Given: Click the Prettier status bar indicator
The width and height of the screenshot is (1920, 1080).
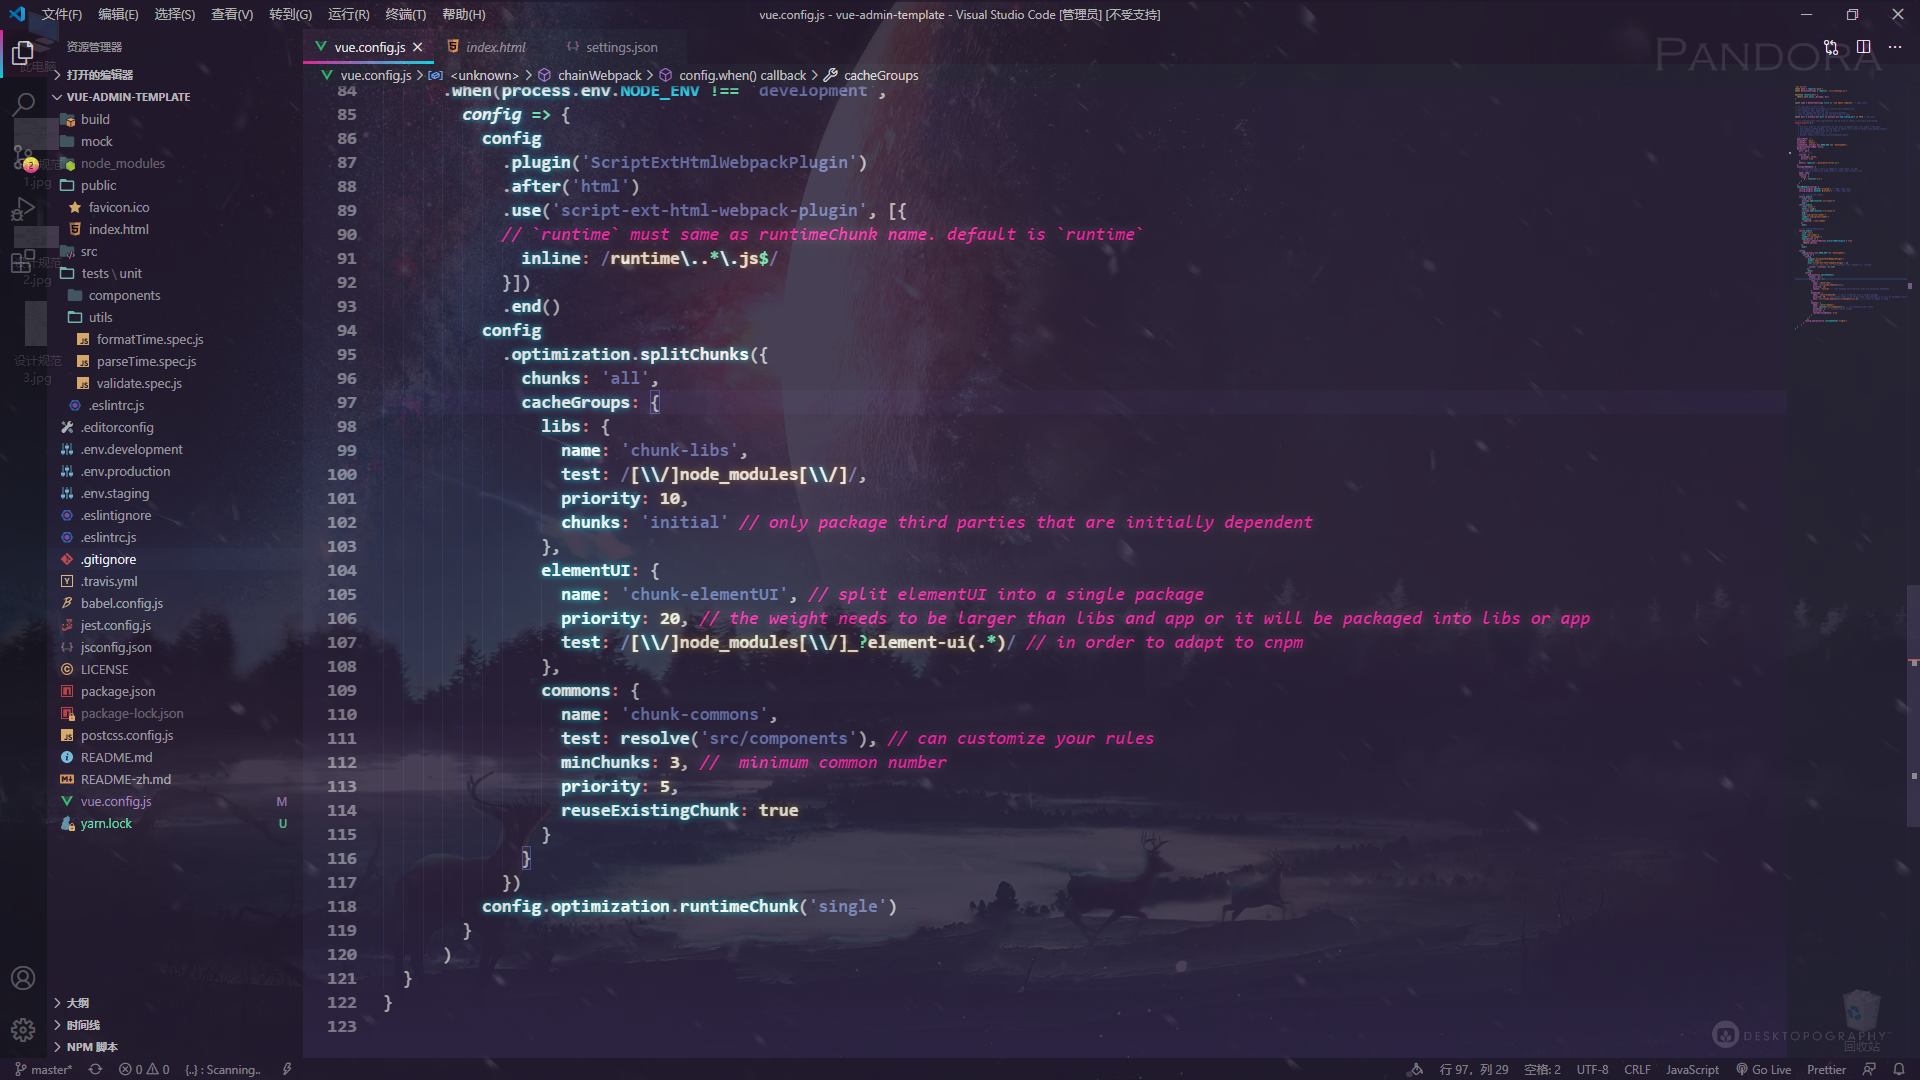Looking at the screenshot, I should tap(1827, 1069).
